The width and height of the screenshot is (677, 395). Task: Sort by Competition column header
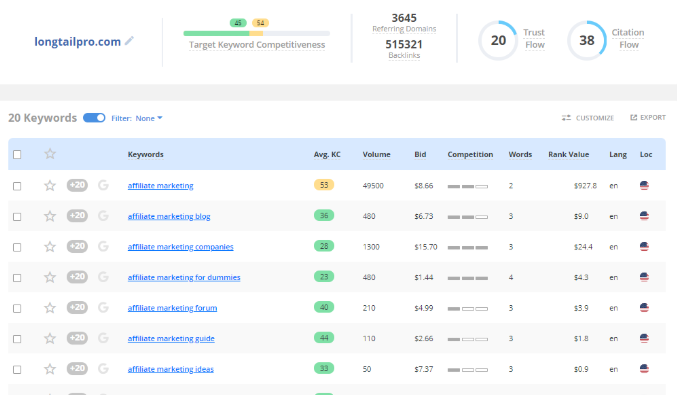[x=470, y=155]
